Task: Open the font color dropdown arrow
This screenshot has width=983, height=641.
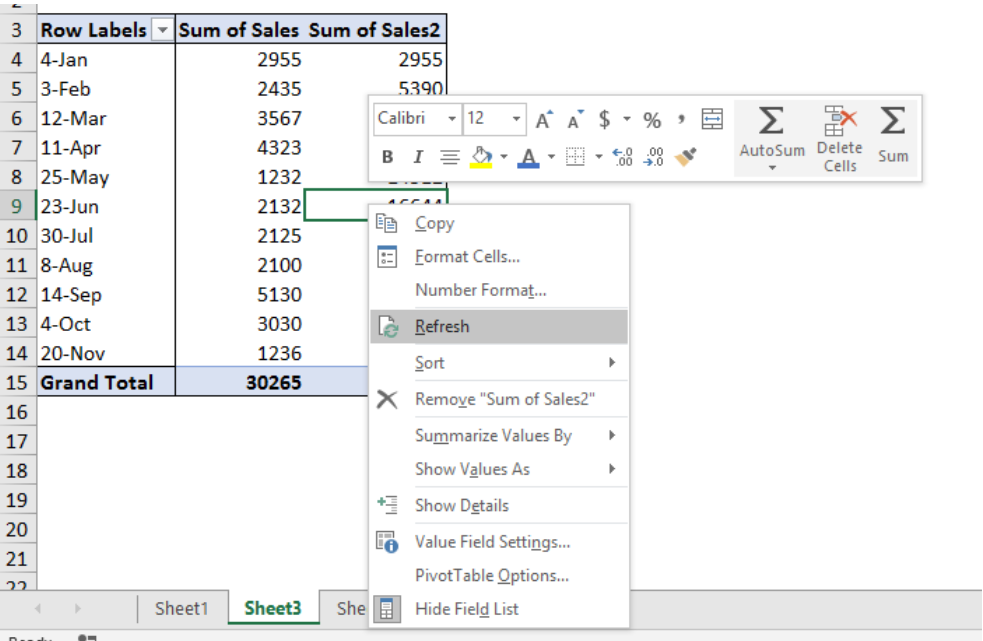Action: click(x=551, y=157)
